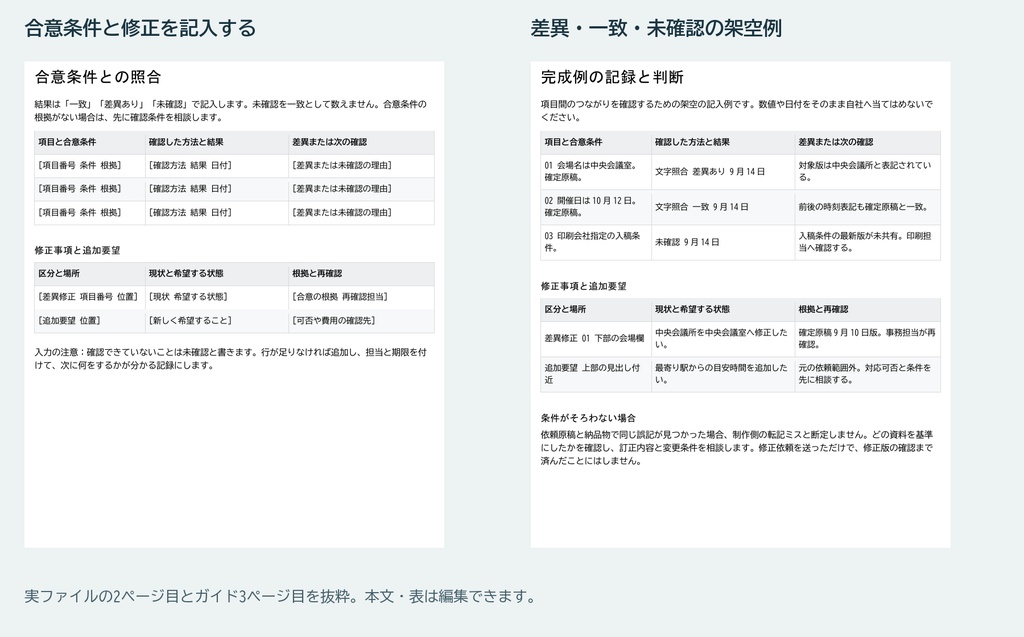
Task: Select the cell [追加要望 位置]
Action: coord(89,321)
